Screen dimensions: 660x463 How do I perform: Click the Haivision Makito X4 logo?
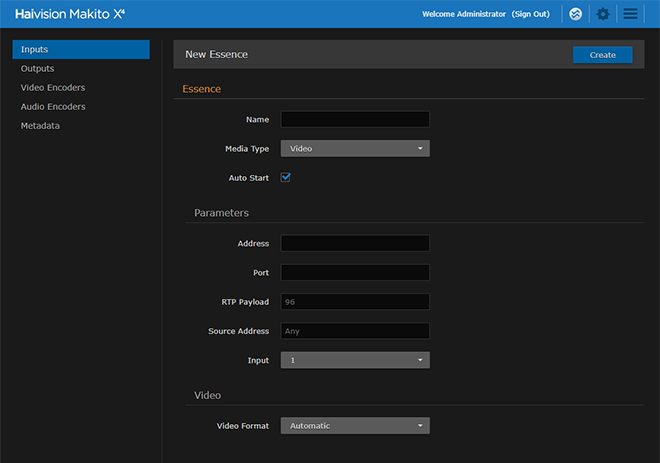69,14
